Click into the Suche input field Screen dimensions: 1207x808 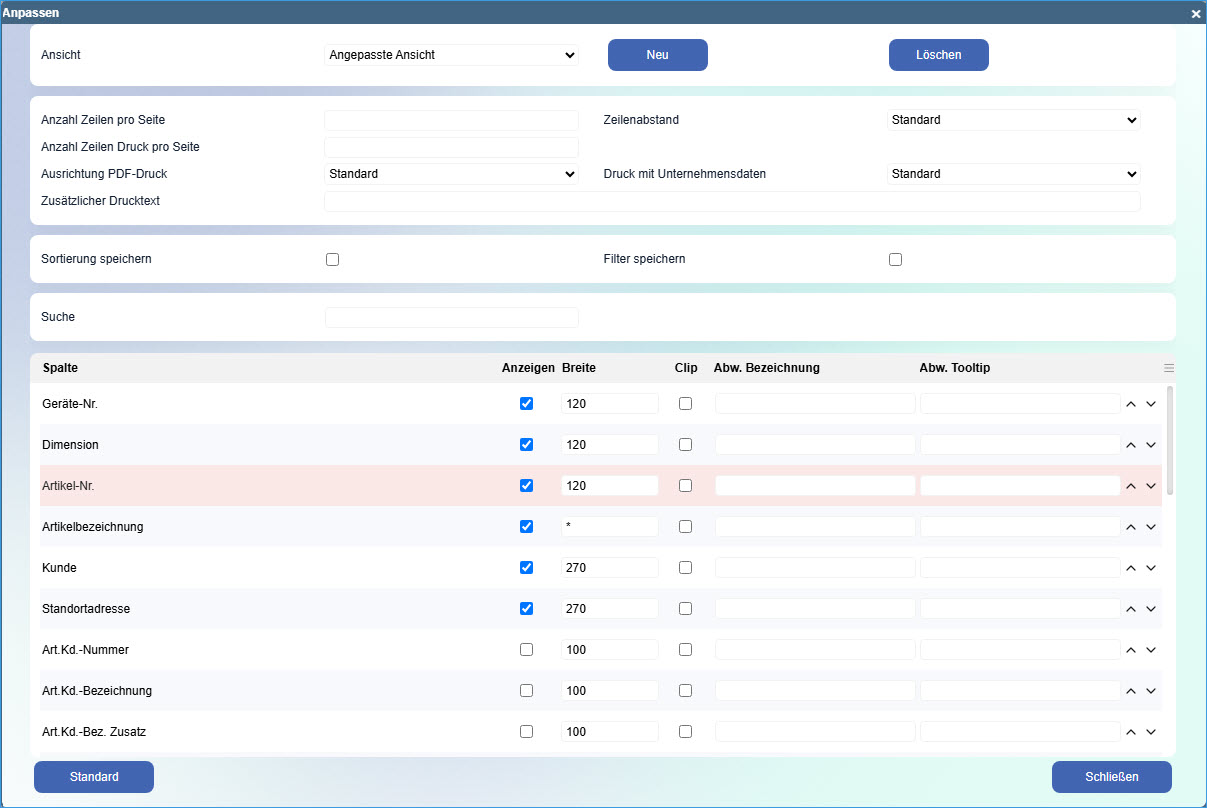[x=451, y=317]
